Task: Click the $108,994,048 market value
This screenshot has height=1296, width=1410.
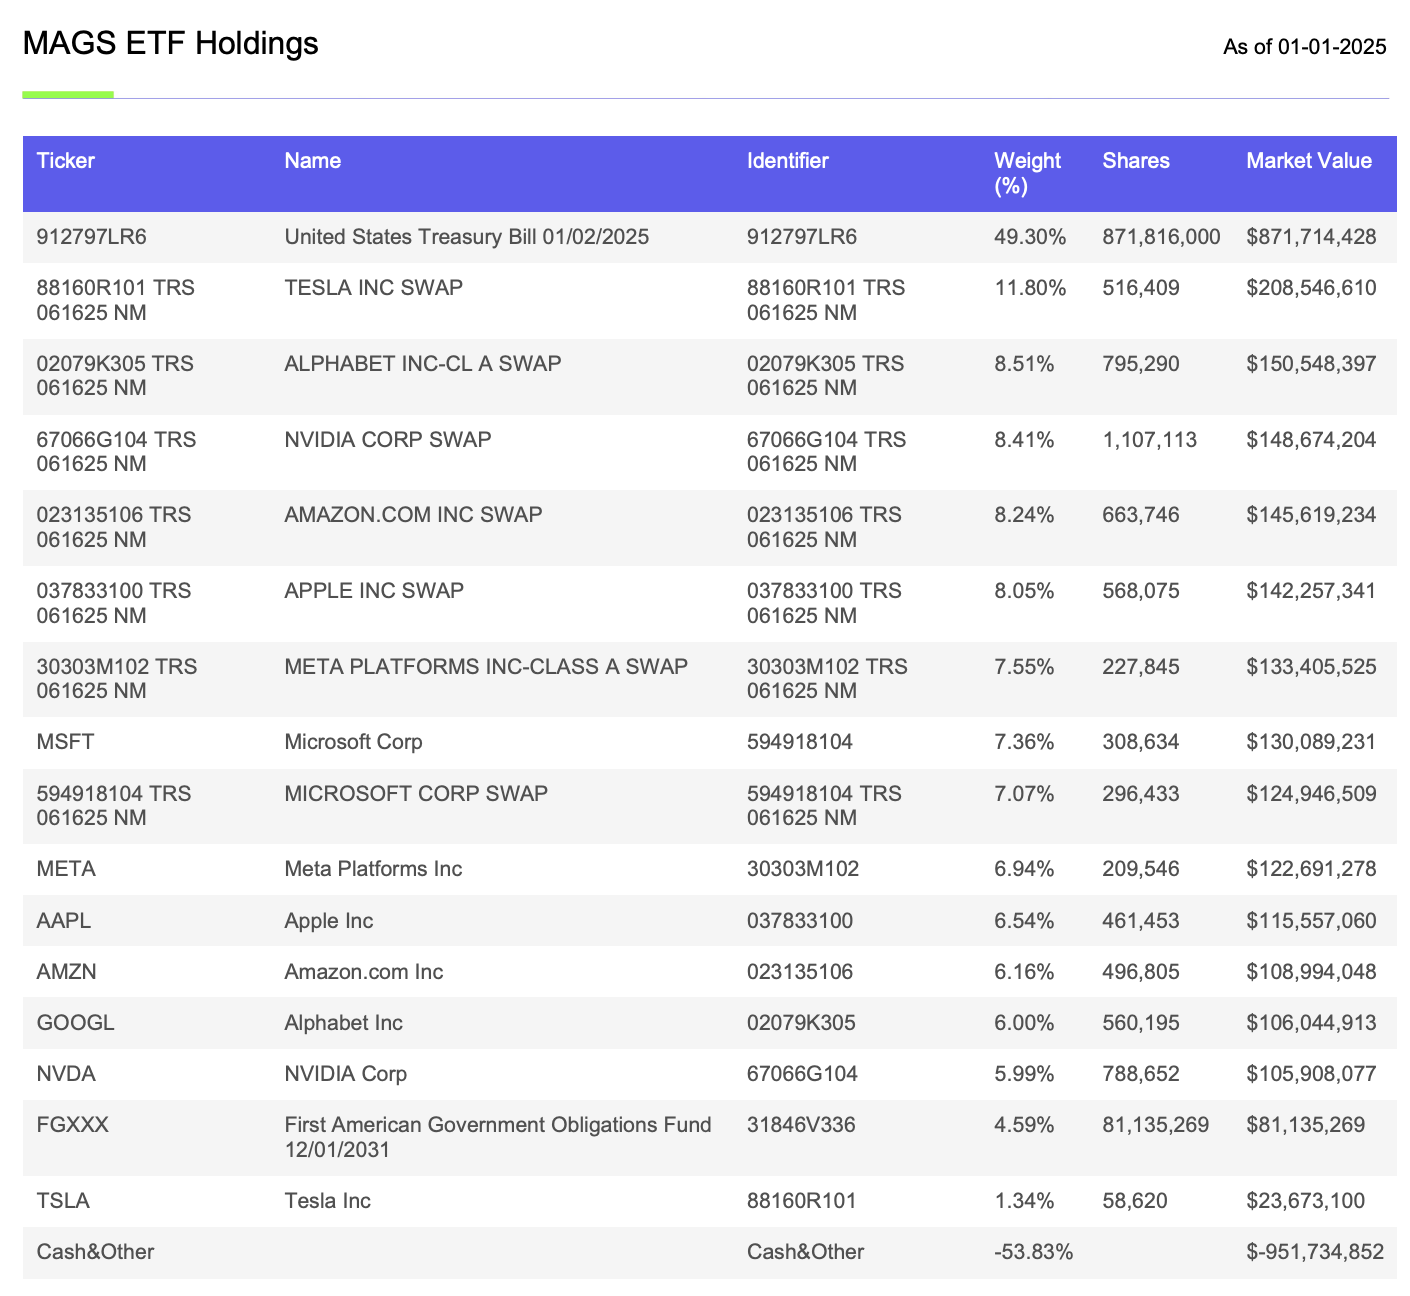Action: [x=1311, y=972]
